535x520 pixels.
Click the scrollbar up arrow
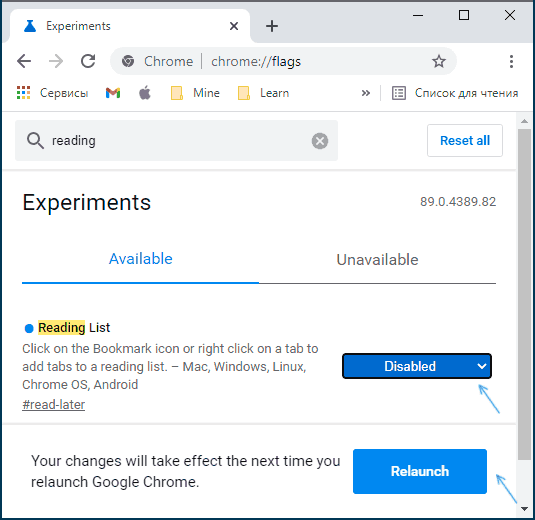pyautogui.click(x=524, y=121)
